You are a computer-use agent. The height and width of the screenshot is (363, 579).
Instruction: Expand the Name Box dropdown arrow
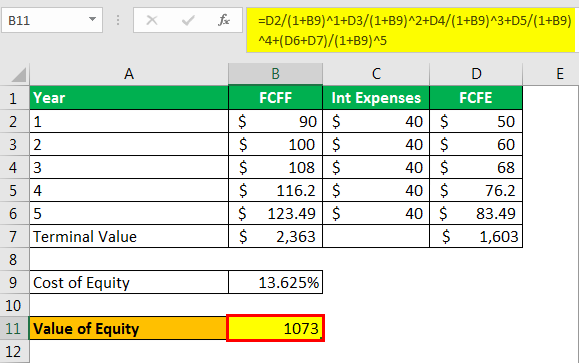pyautogui.click(x=92, y=19)
